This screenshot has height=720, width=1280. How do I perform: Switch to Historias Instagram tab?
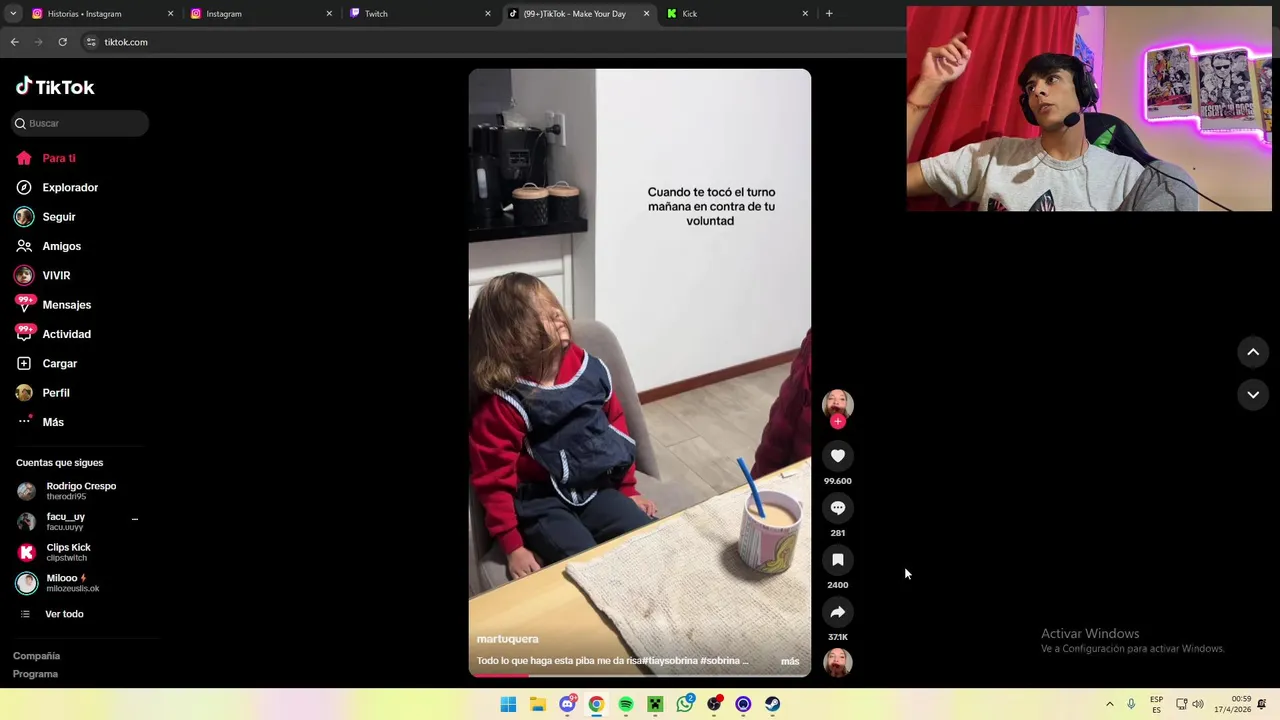100,14
